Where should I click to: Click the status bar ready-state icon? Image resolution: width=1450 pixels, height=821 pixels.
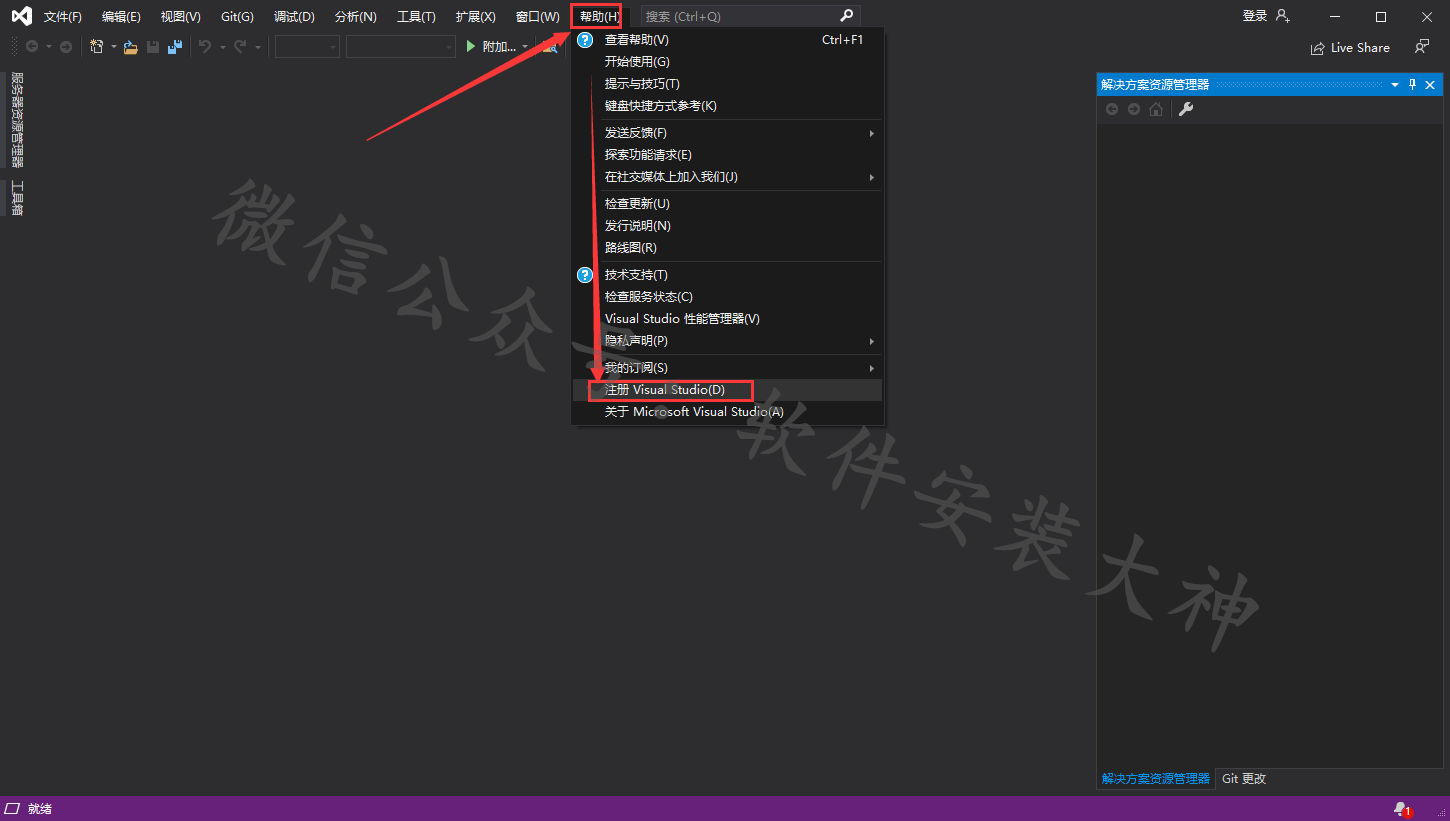coord(13,808)
